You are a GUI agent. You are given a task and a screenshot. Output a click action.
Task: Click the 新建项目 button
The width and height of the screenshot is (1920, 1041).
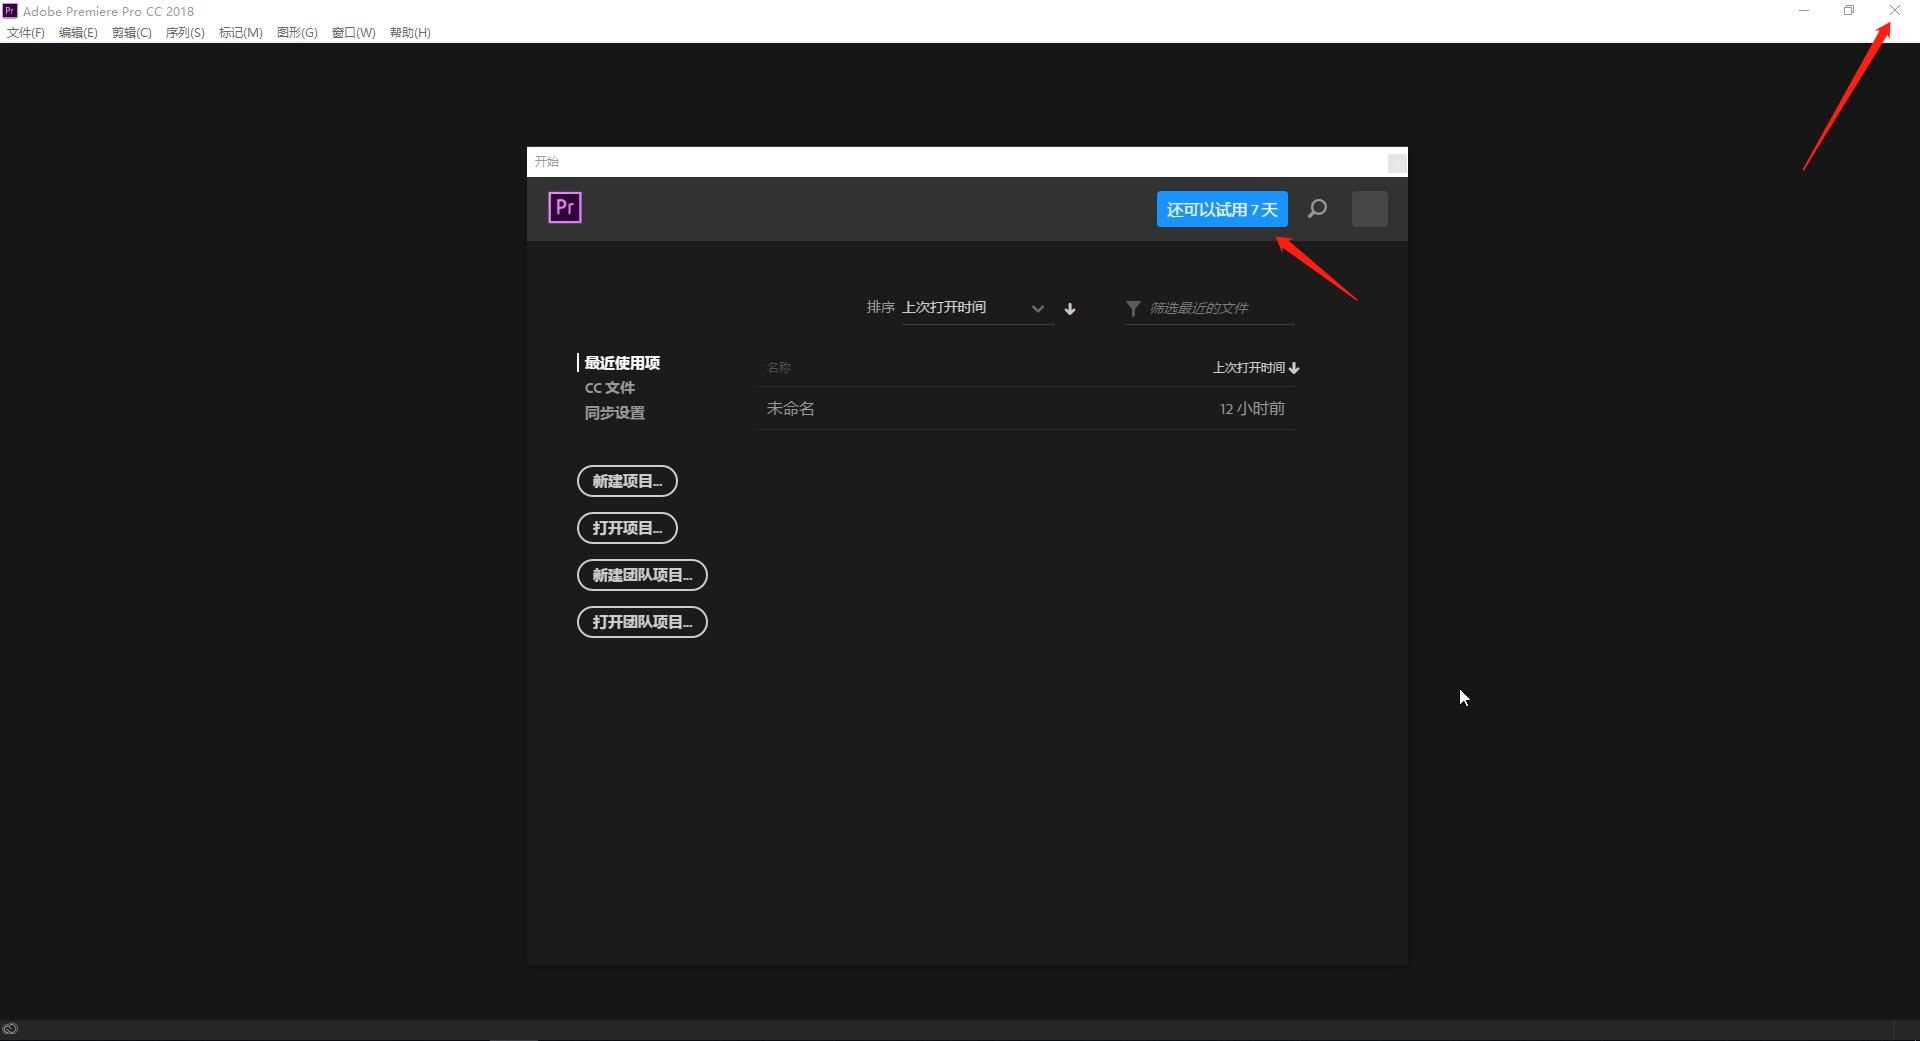[x=627, y=481]
